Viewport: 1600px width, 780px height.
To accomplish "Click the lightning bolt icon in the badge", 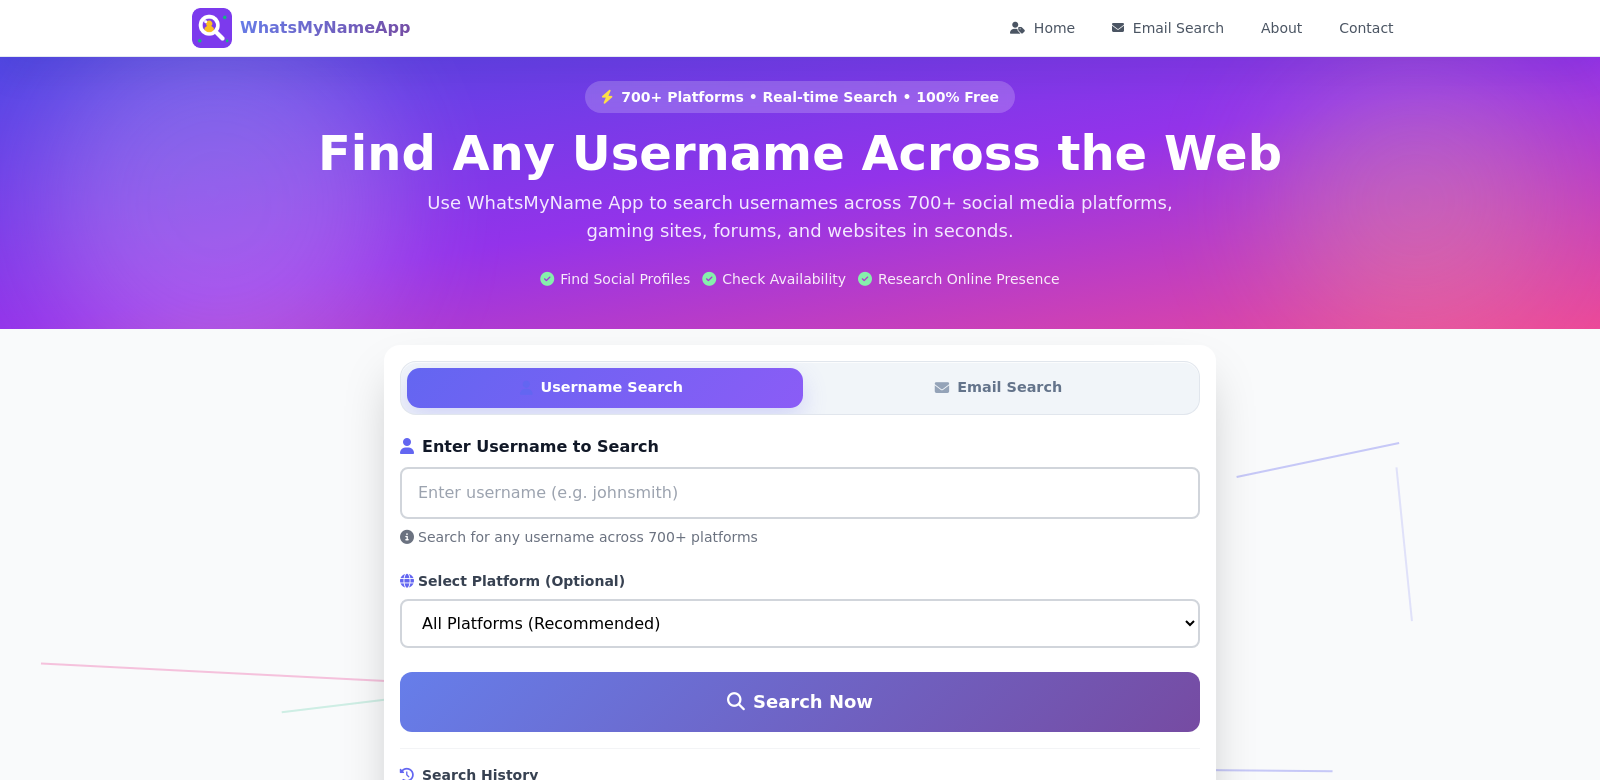I will pos(607,97).
